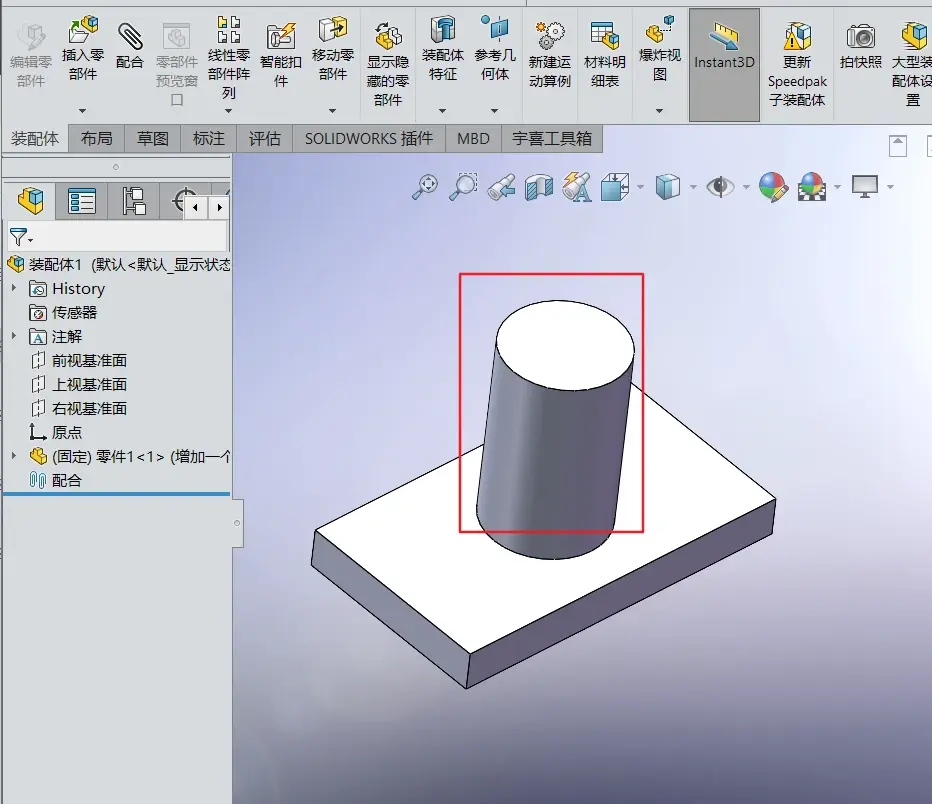Open dropdown arrow under 参考几何体
This screenshot has width=932, height=804.
[x=495, y=111]
